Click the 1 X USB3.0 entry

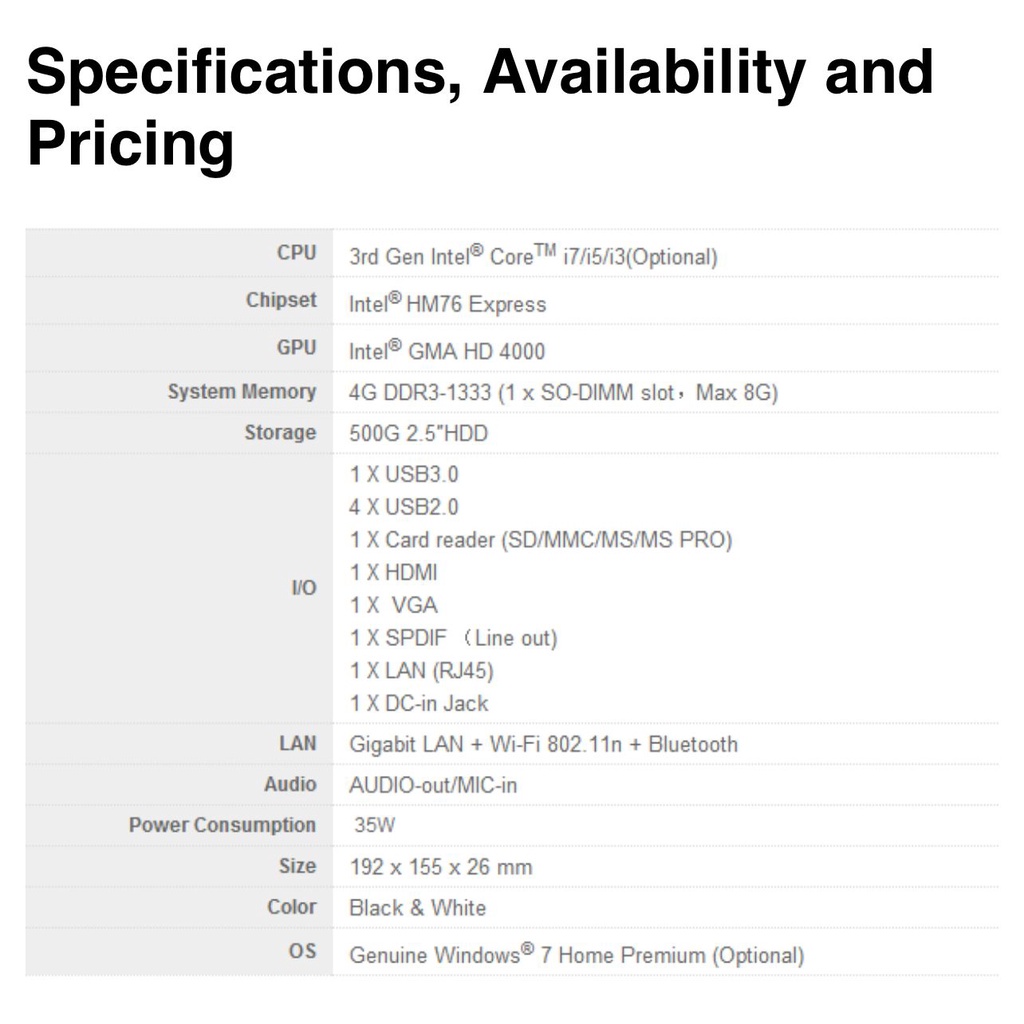tap(404, 474)
